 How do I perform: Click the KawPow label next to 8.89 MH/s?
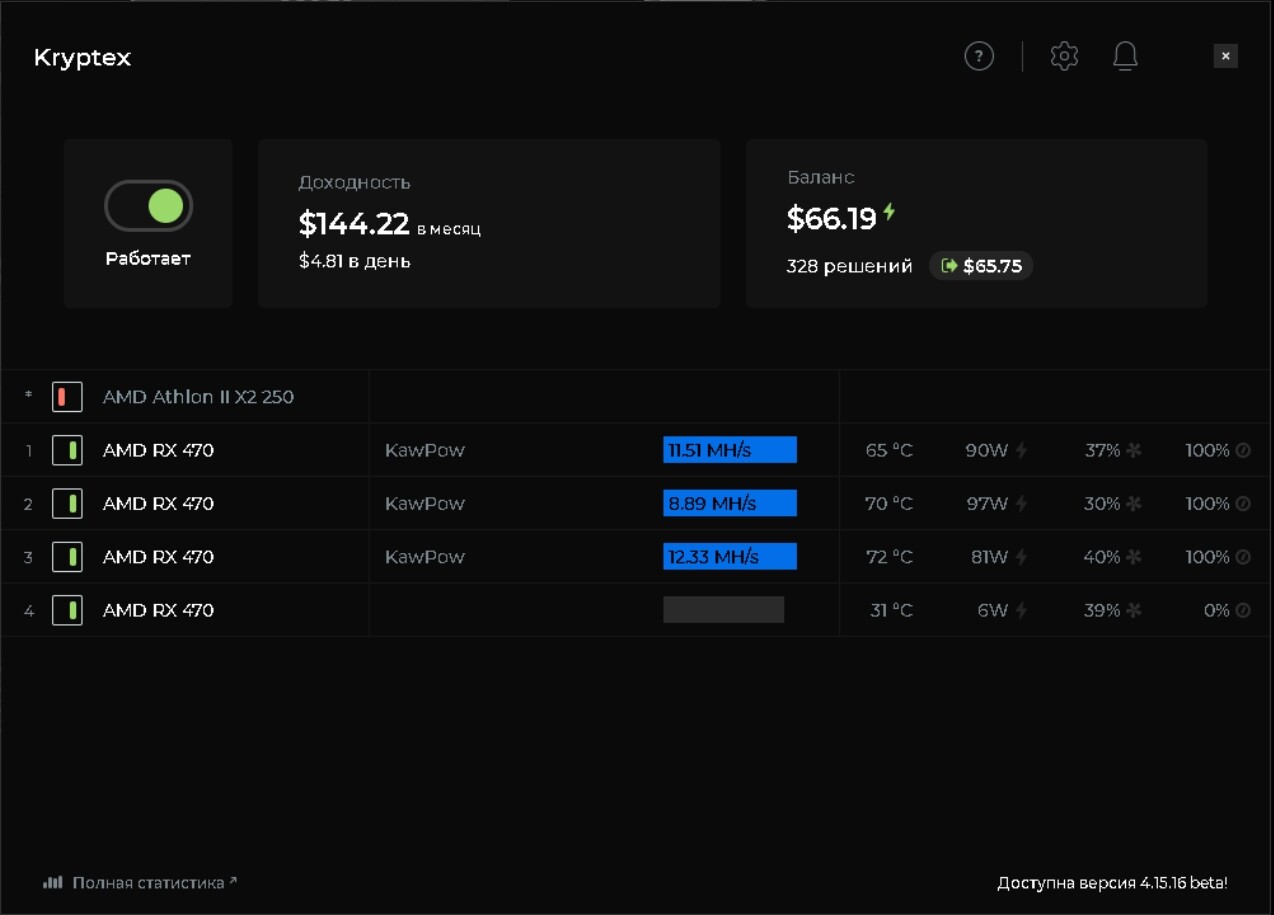tap(425, 503)
